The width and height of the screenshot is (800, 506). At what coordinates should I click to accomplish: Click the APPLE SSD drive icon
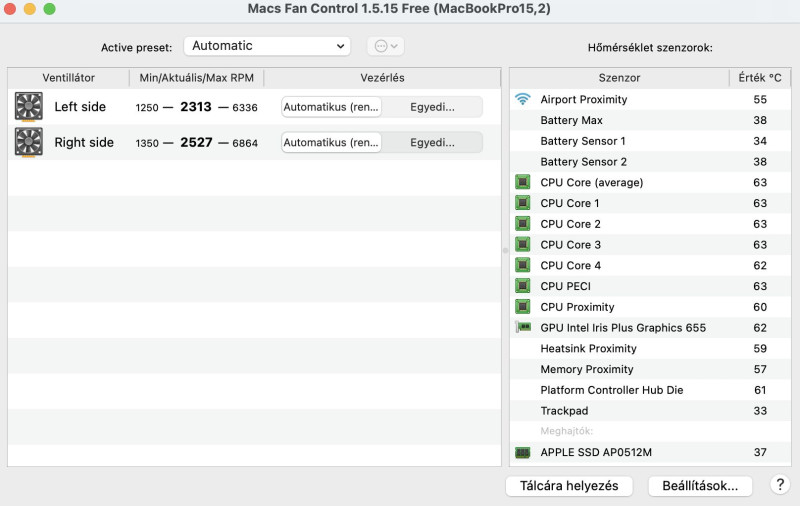point(522,452)
